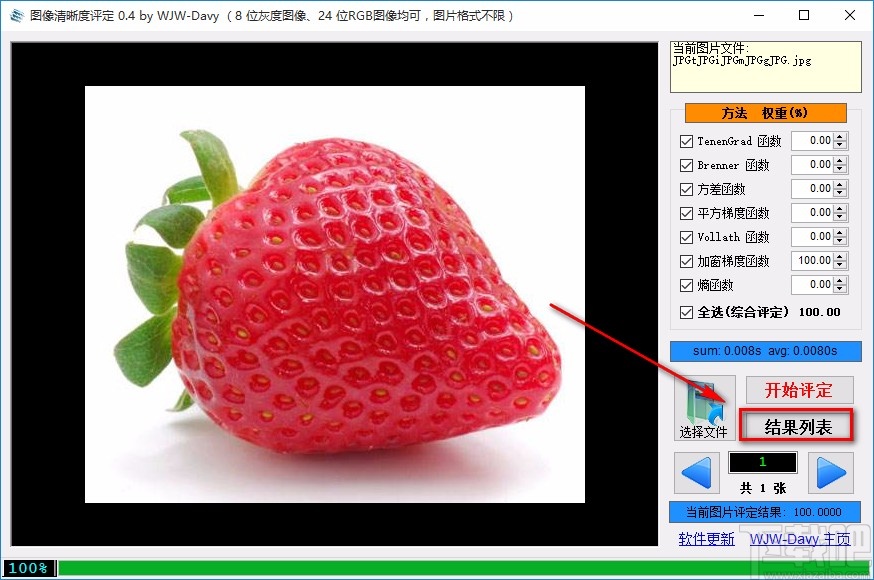The height and width of the screenshot is (580, 874).
Task: Open the WJW-Davy 主页 link
Action: 800,539
